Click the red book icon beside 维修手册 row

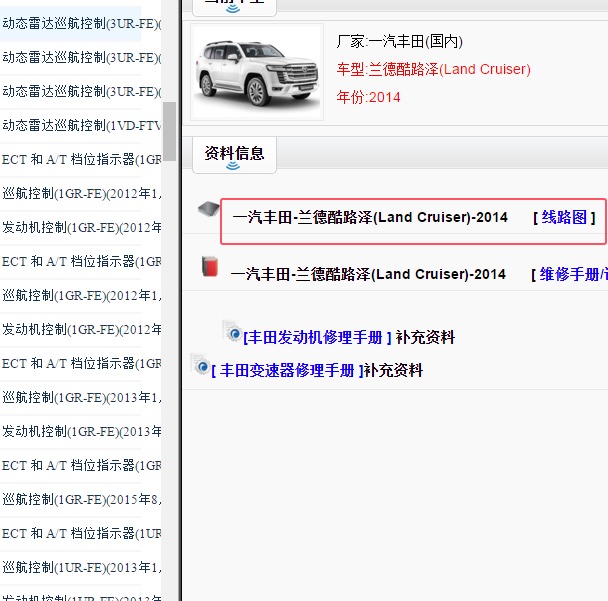point(210,267)
